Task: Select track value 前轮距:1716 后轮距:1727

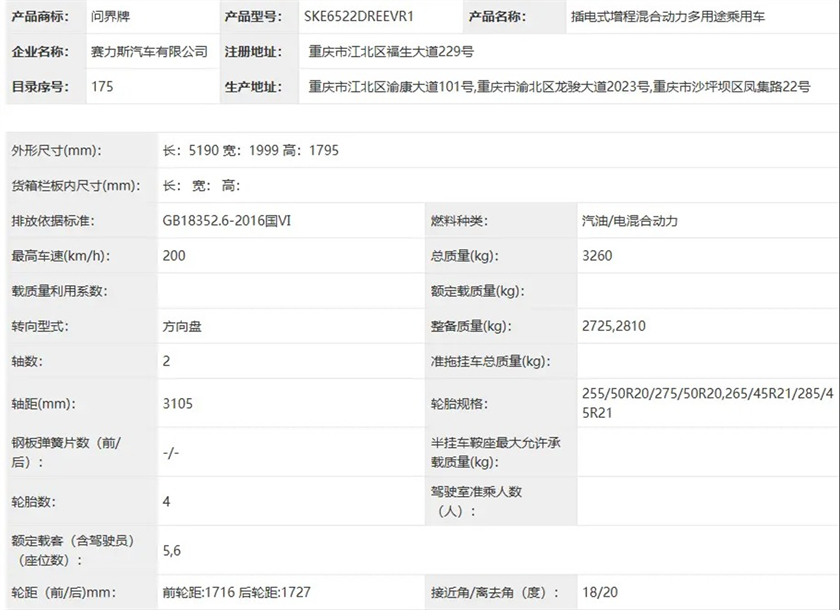Action: (x=237, y=592)
